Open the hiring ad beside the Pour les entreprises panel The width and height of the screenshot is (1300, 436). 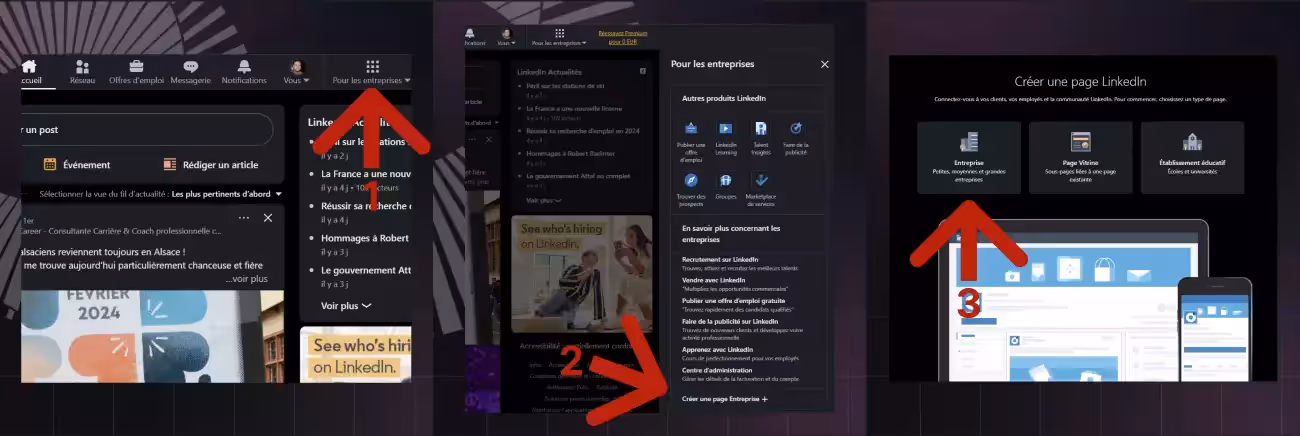(x=581, y=275)
